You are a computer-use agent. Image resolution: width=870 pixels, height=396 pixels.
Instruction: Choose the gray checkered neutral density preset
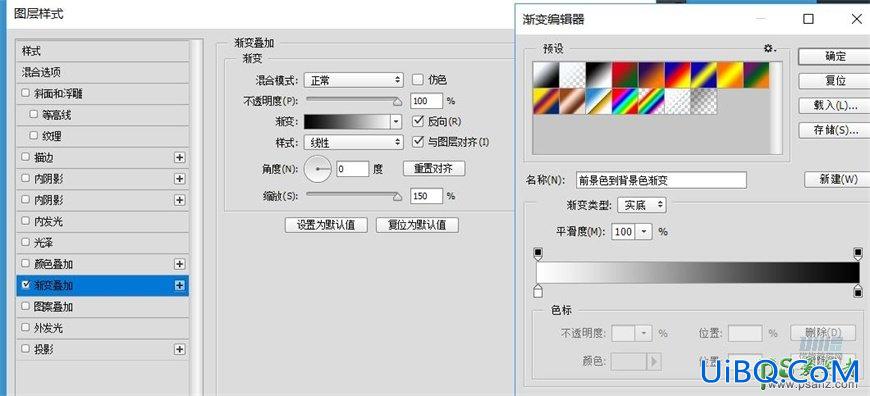click(704, 101)
